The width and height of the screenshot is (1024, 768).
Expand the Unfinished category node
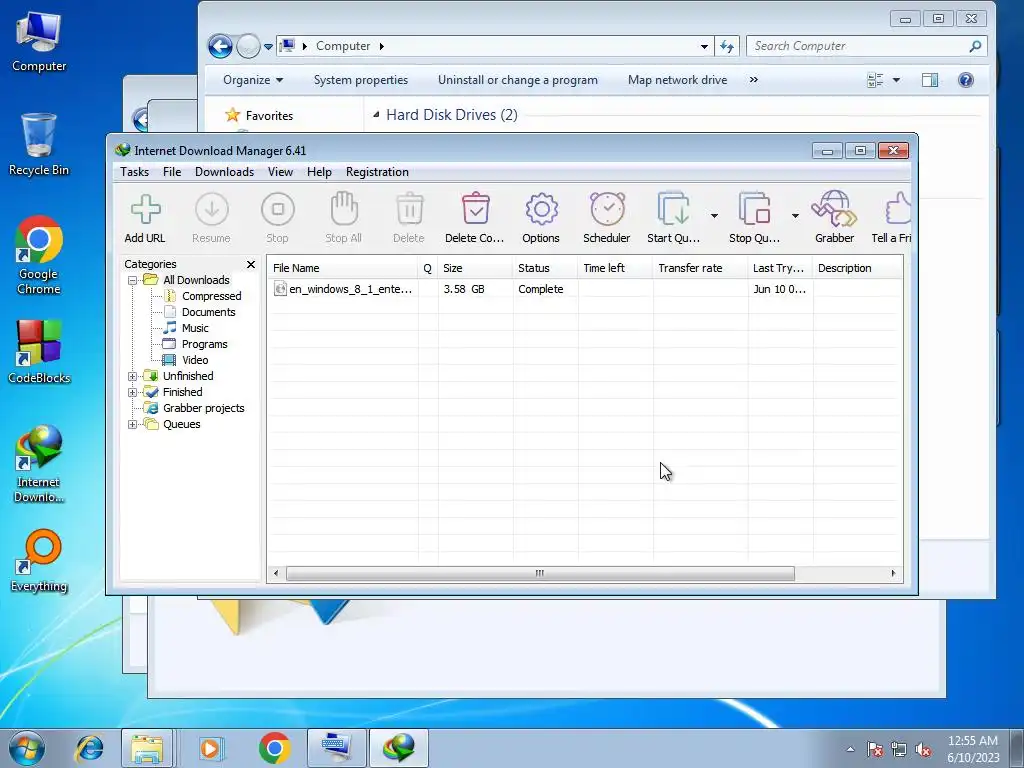[x=133, y=376]
